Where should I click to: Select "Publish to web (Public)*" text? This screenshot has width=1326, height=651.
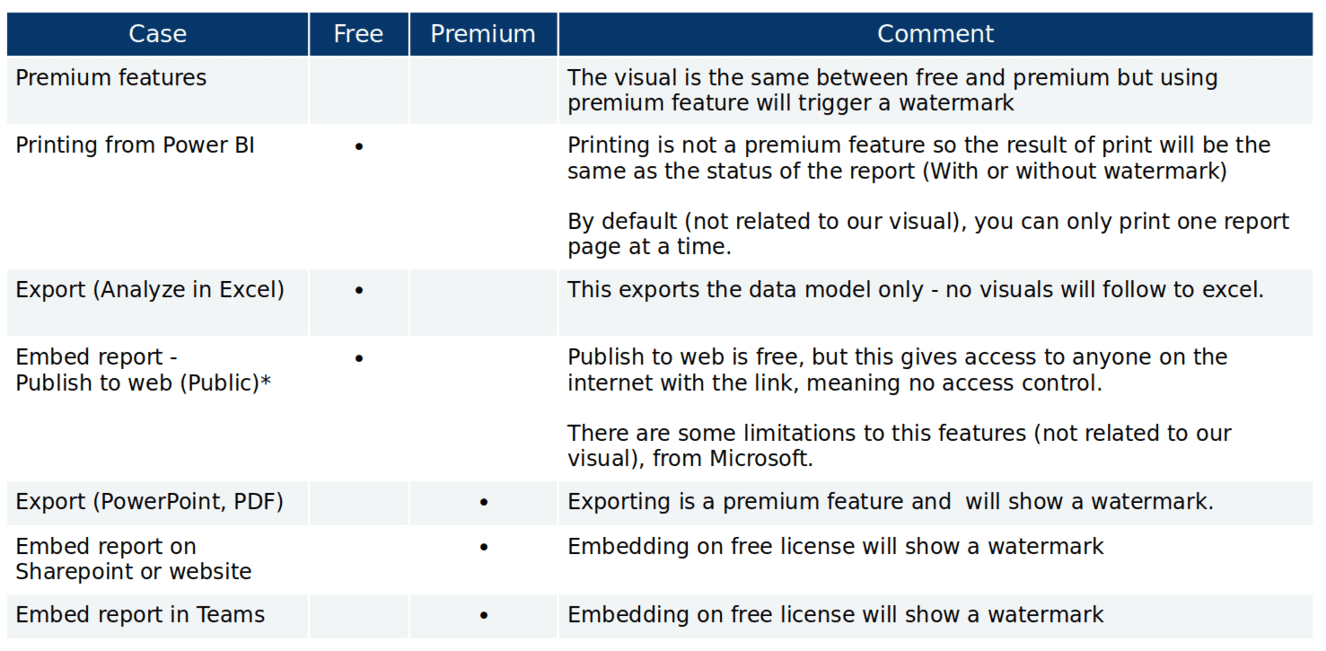point(143,382)
